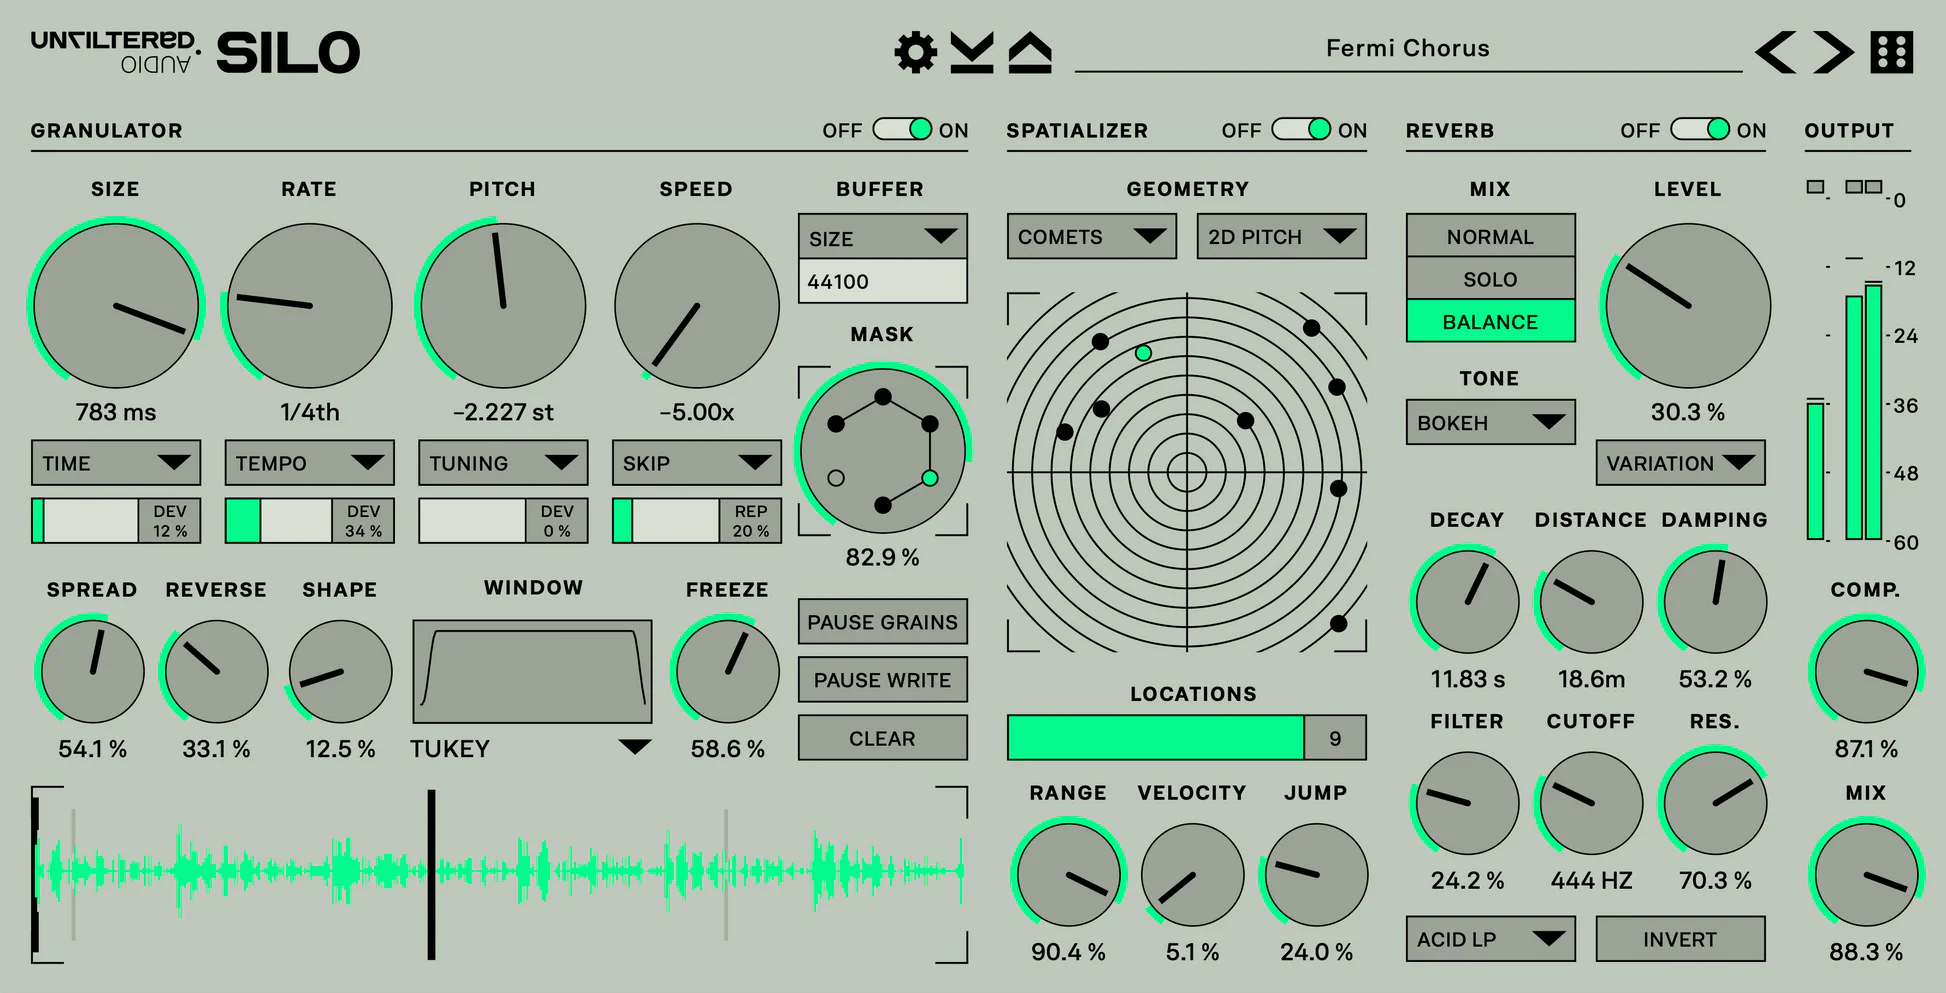Switch the Spatializer off
The width and height of the screenshot is (1946, 993).
point(1301,130)
